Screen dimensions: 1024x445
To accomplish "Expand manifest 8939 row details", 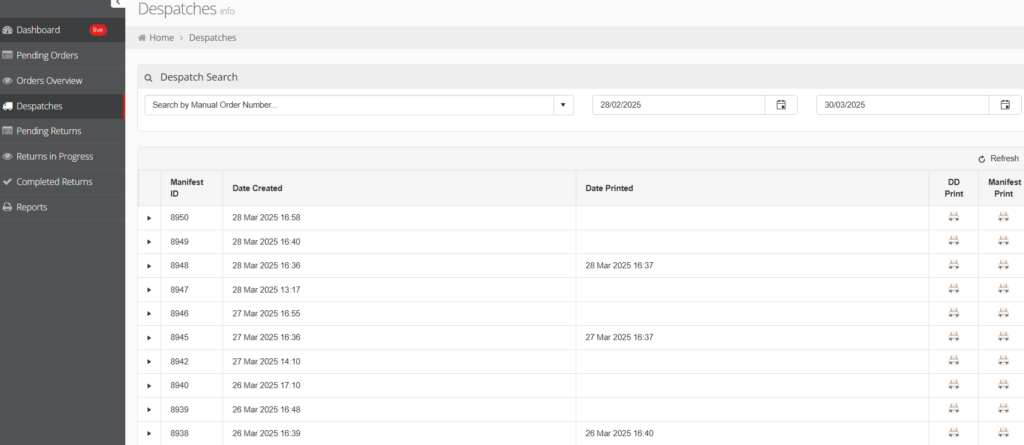I will (149, 410).
